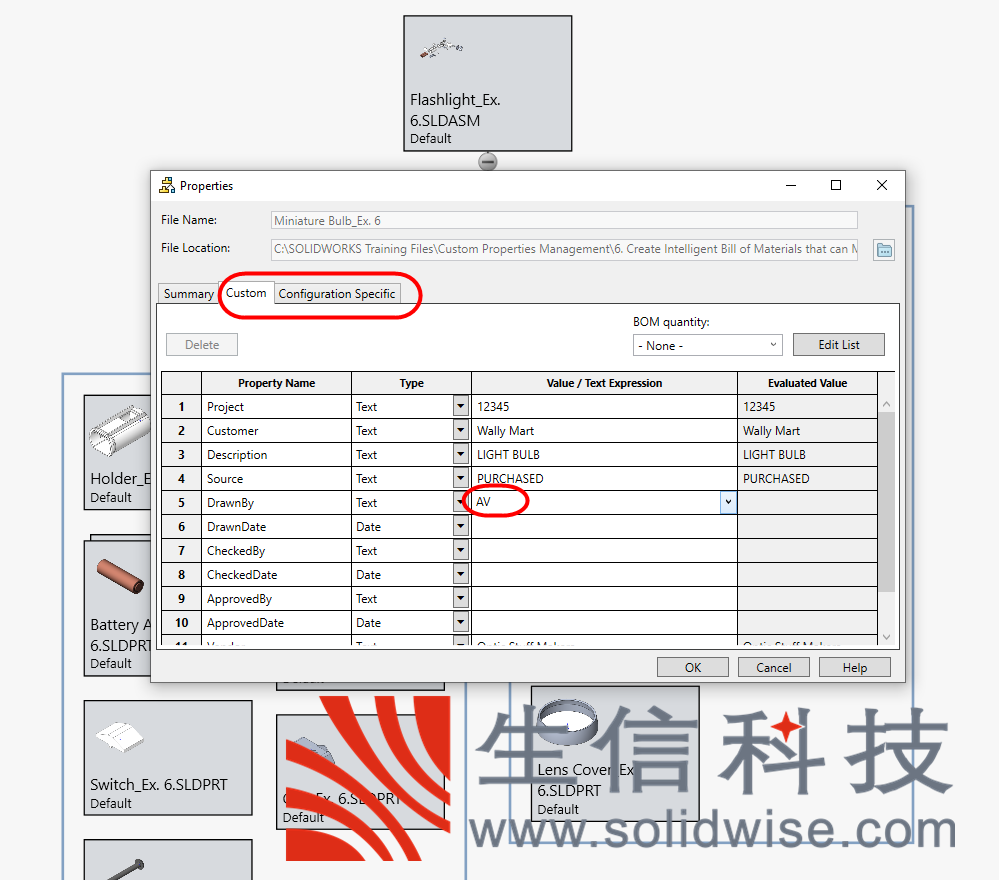Screen dimensions: 999x880
Task: Switch to the Custom tab
Action: (246, 293)
